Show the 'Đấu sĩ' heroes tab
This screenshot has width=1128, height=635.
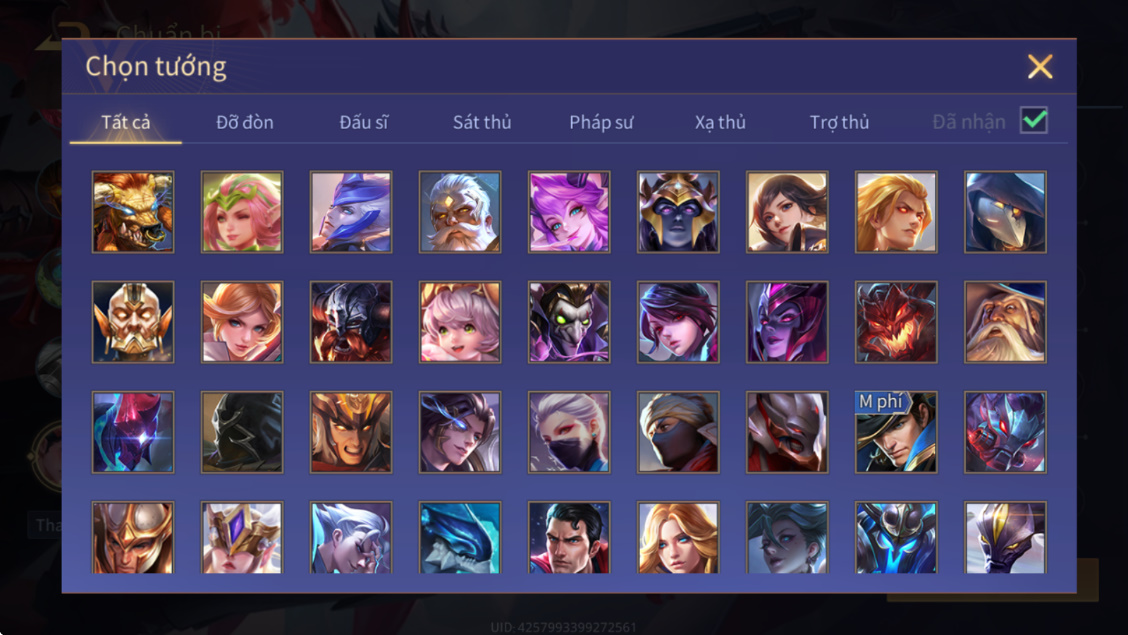[363, 122]
